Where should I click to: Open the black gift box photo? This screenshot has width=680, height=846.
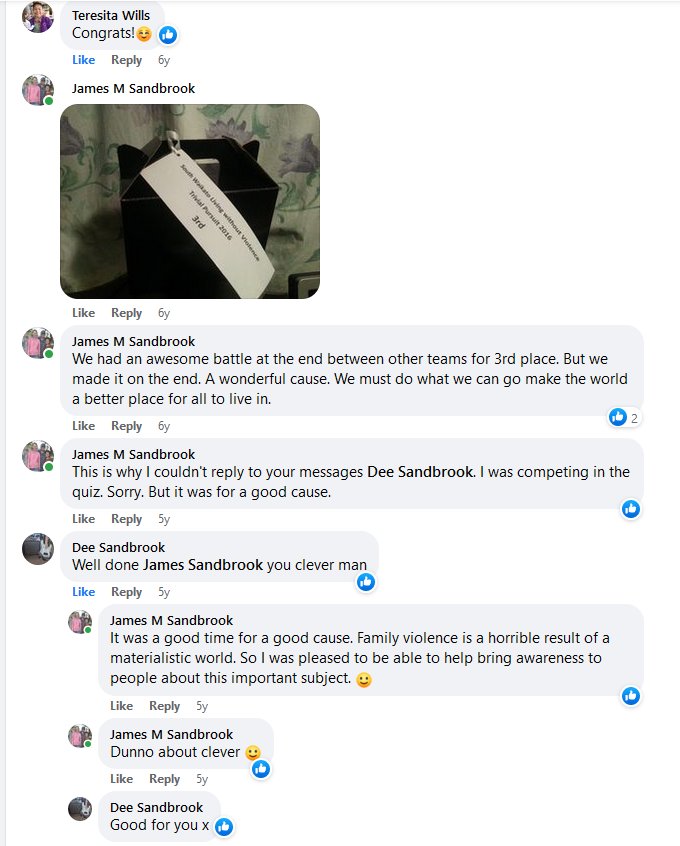pos(190,201)
